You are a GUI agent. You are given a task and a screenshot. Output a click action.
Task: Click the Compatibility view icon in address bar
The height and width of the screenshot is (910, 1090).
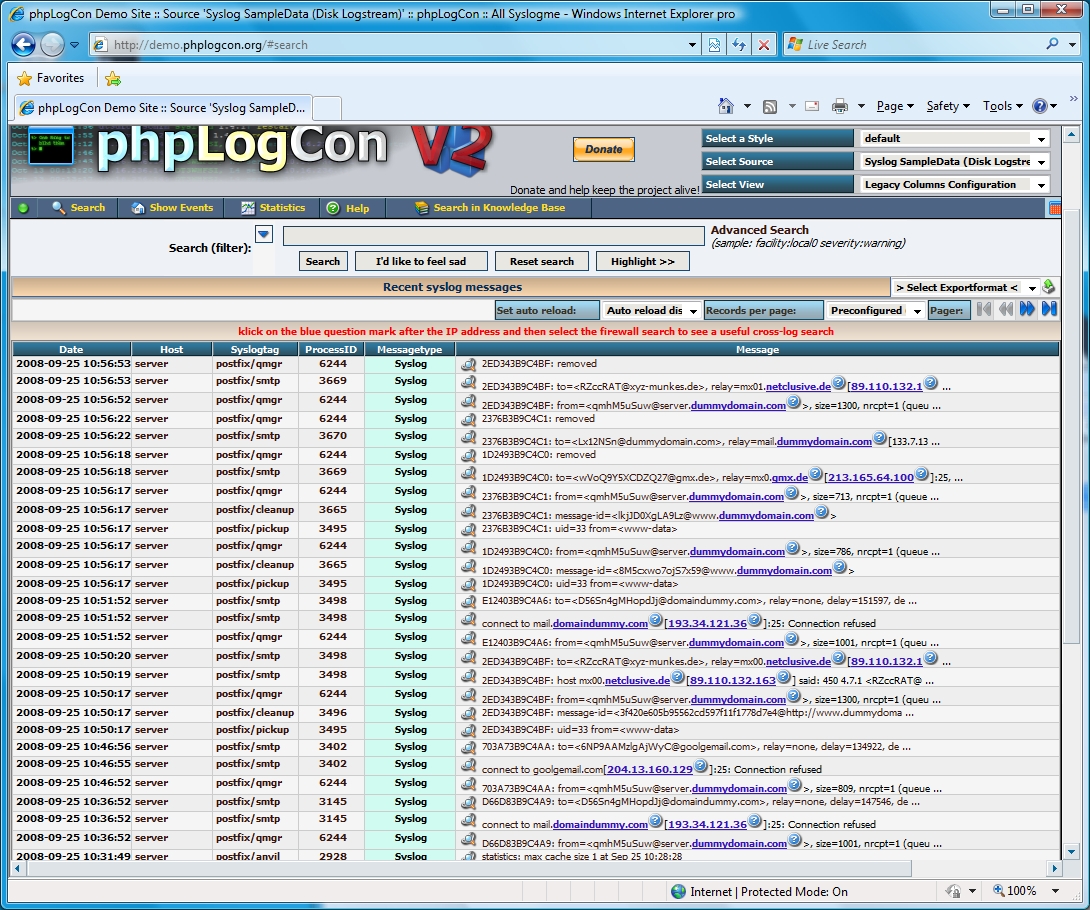[x=714, y=44]
